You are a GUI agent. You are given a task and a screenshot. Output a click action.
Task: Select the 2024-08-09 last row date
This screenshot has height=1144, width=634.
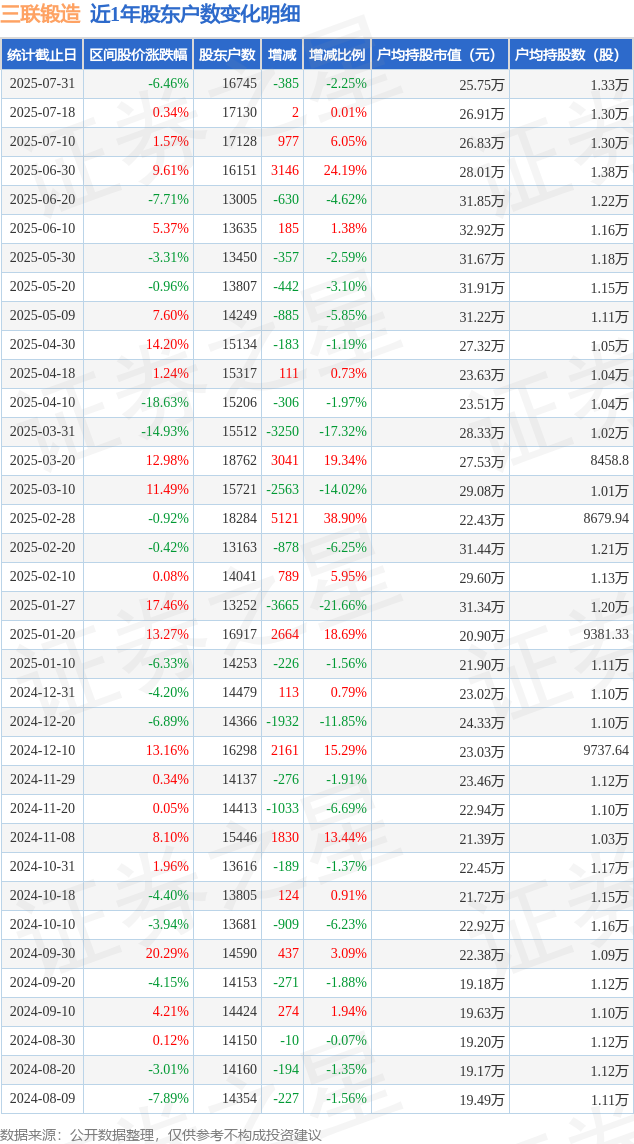42,1097
